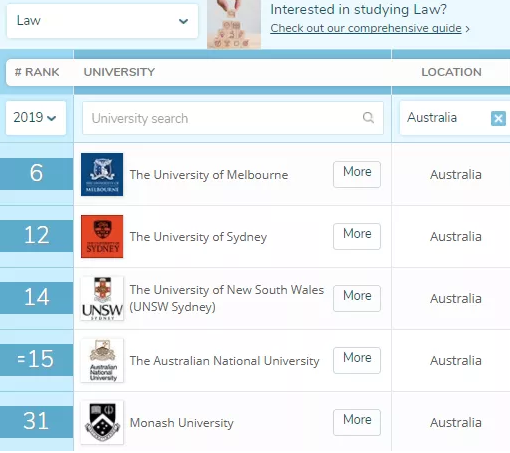The width and height of the screenshot is (510, 453).
Task: Click More for Australian National University
Action: 357,360
